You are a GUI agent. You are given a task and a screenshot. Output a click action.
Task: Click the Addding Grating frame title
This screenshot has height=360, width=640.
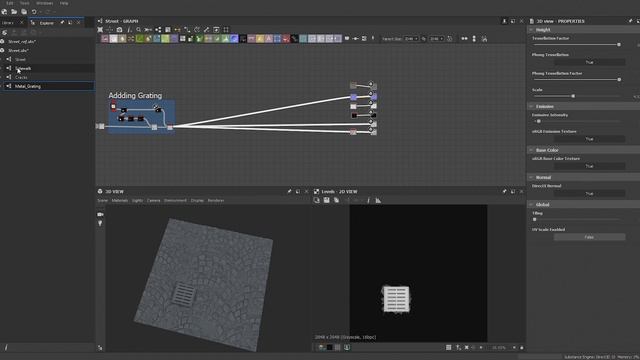[135, 96]
